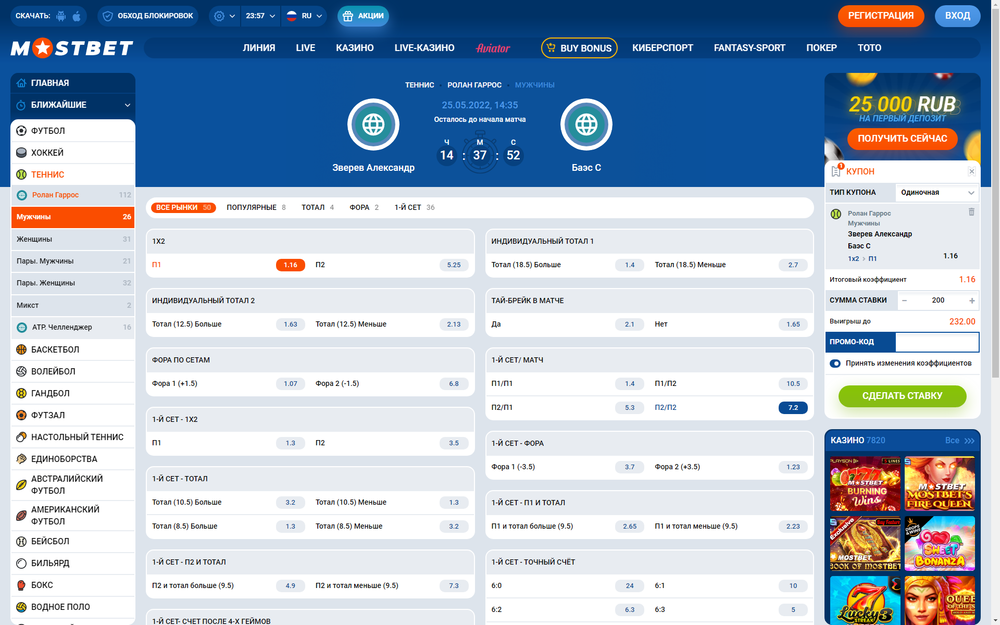Decrease the stake with the minus button
The width and height of the screenshot is (1000, 625).
click(x=904, y=300)
